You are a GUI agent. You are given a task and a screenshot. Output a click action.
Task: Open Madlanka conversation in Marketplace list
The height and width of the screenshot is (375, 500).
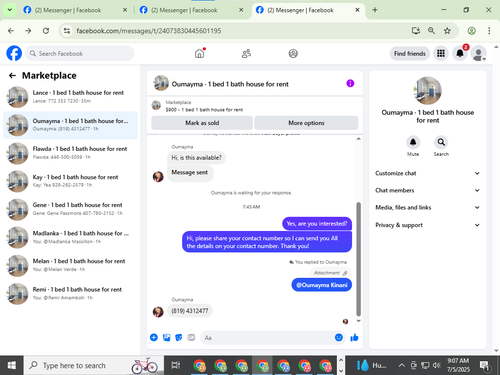tap(70, 237)
